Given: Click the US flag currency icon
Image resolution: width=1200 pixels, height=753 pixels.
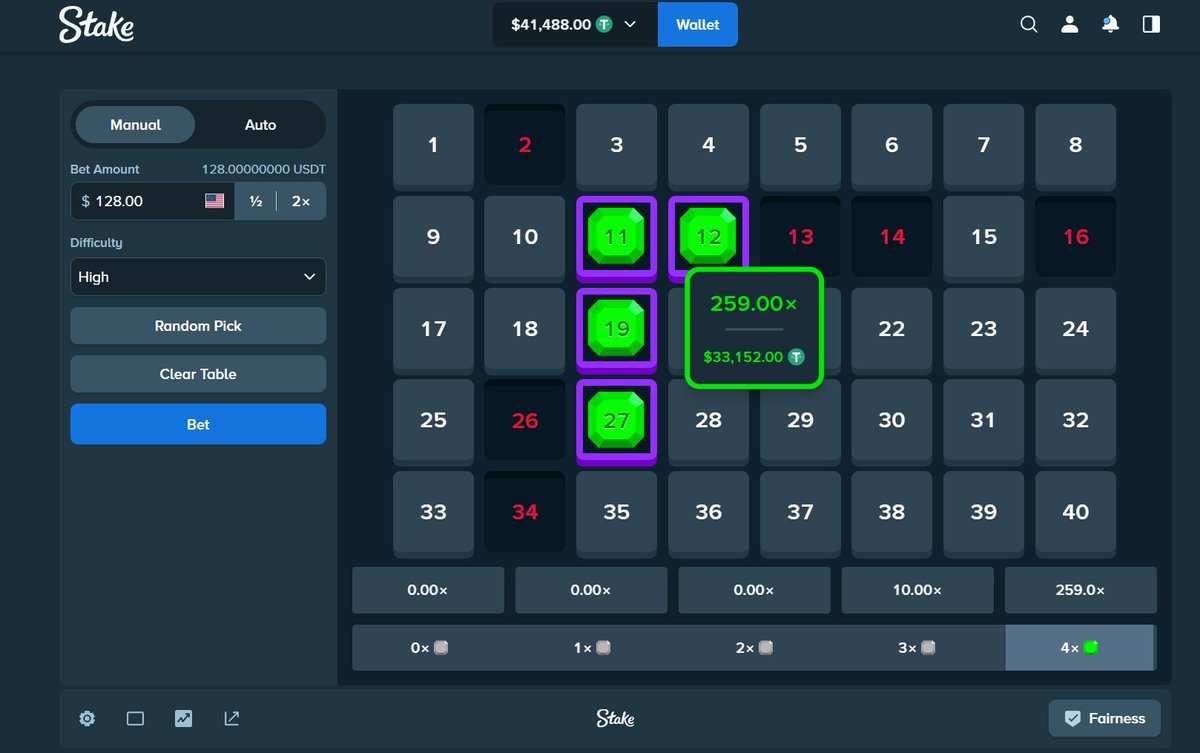Looking at the screenshot, I should [214, 201].
